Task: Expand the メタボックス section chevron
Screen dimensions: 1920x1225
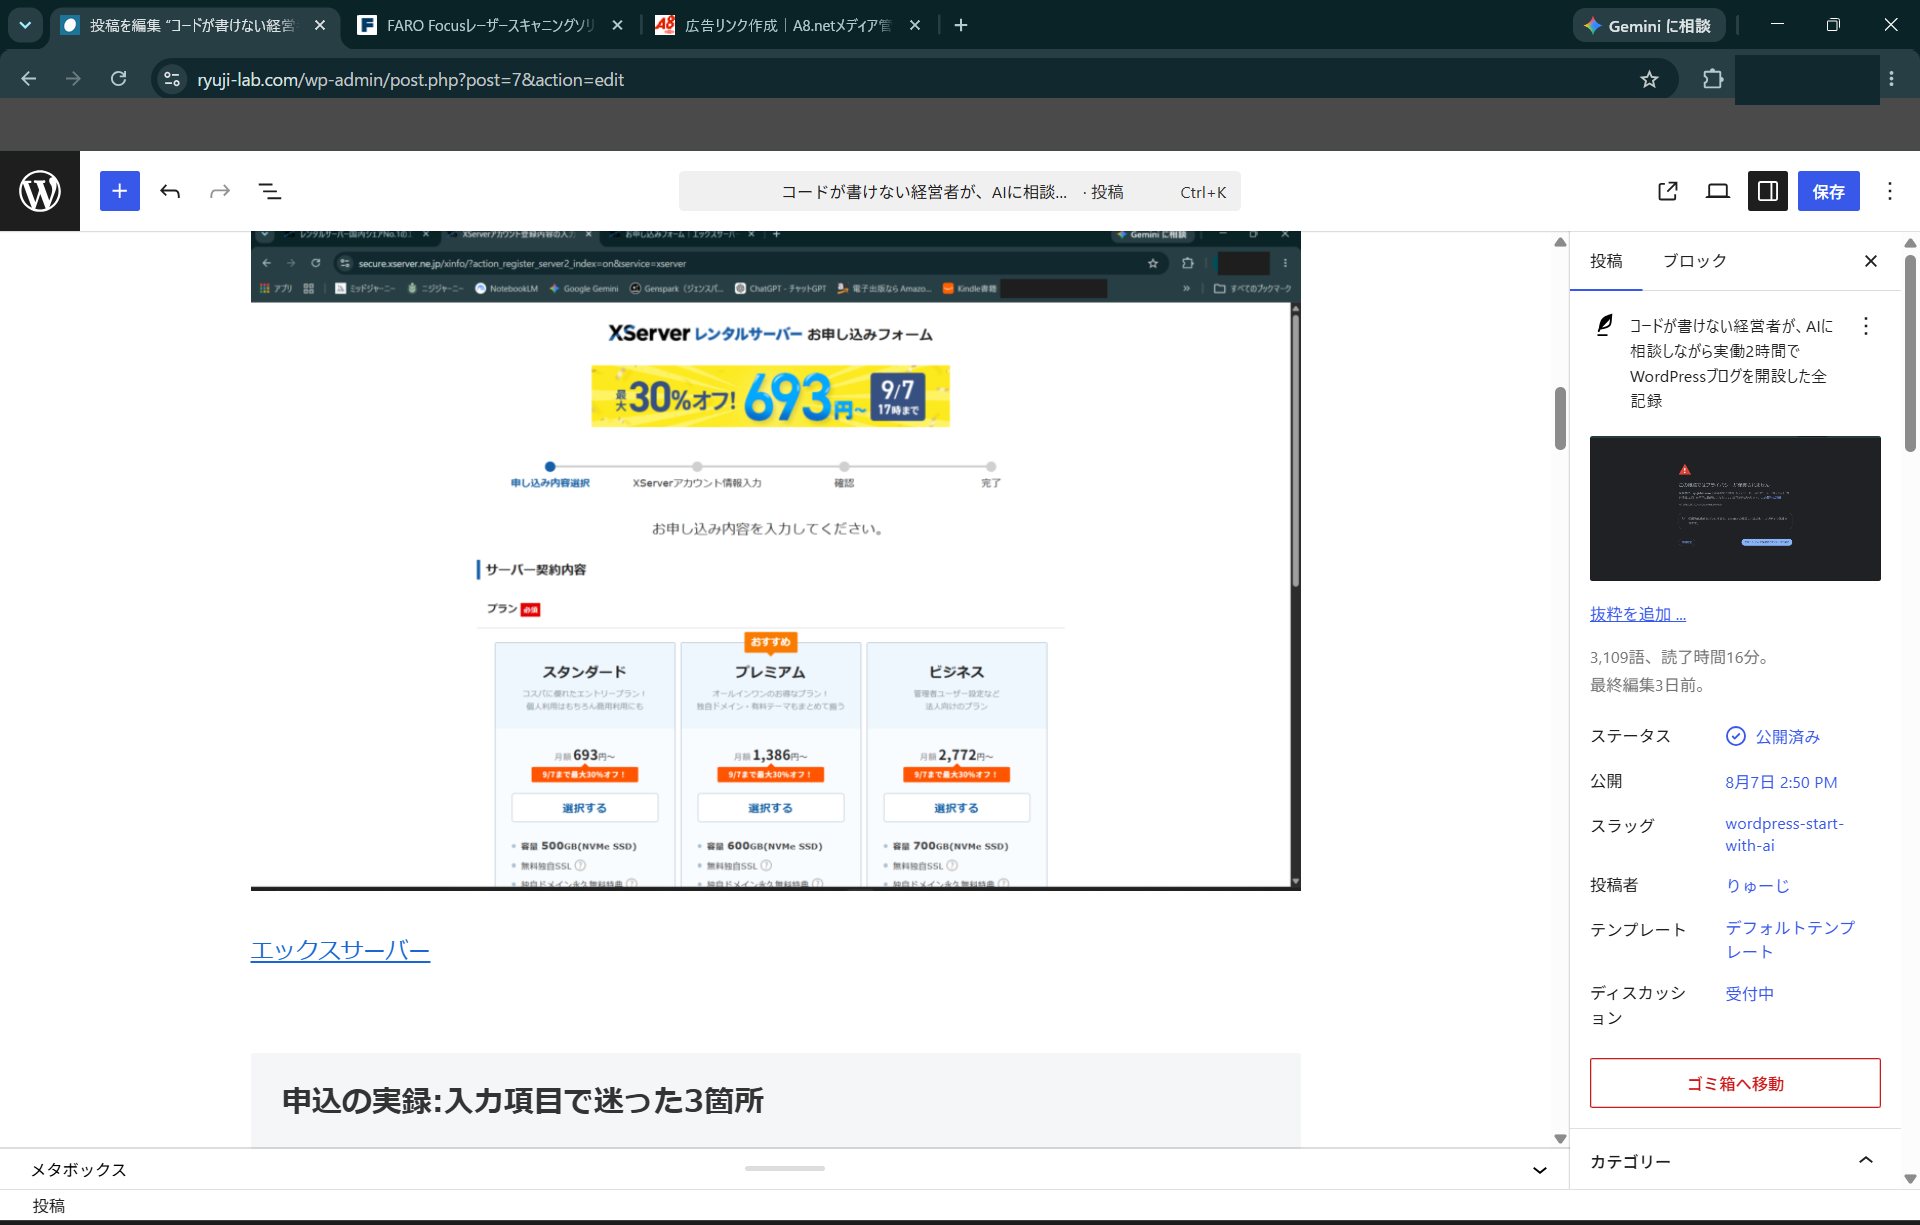Action: pos(1540,1170)
